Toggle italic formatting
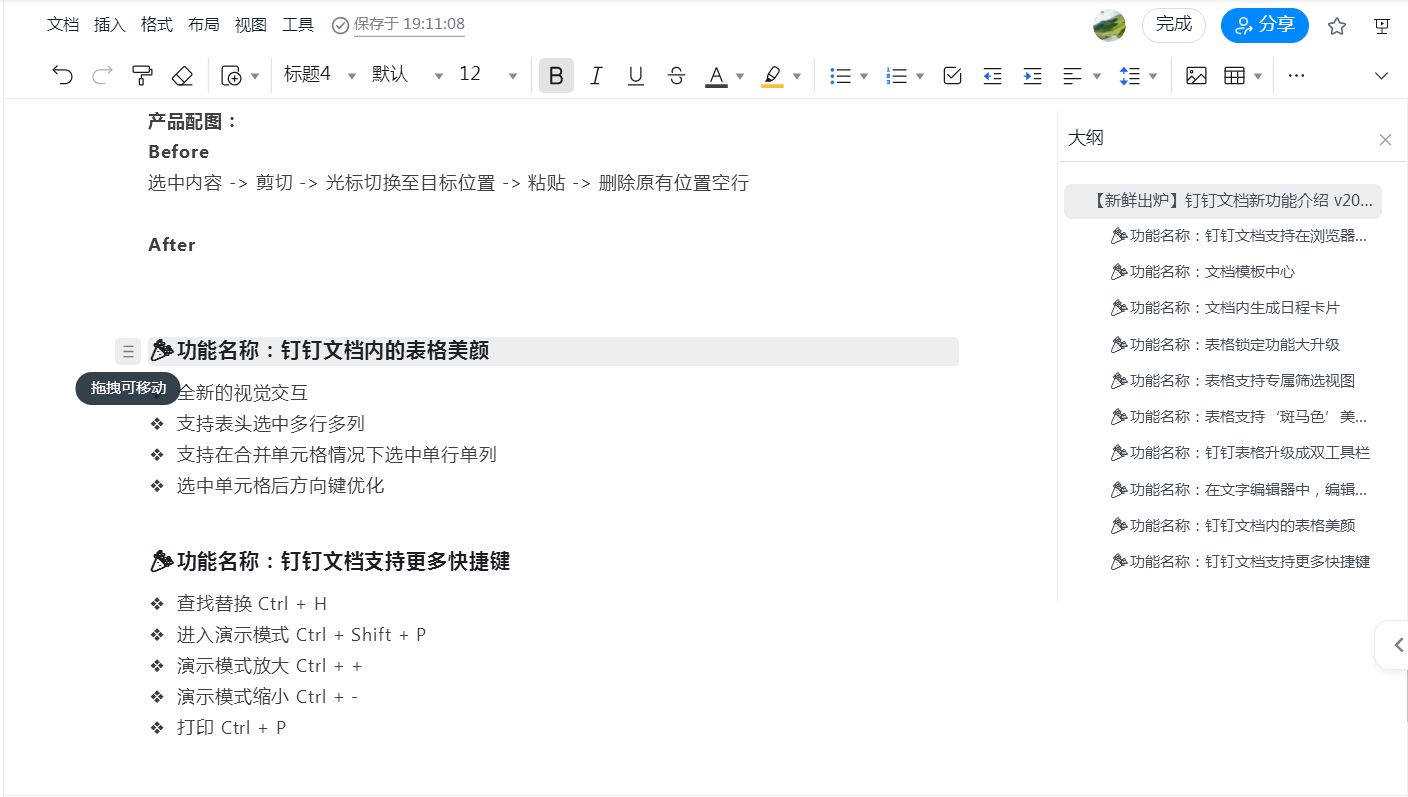The width and height of the screenshot is (1408, 797). 596,76
